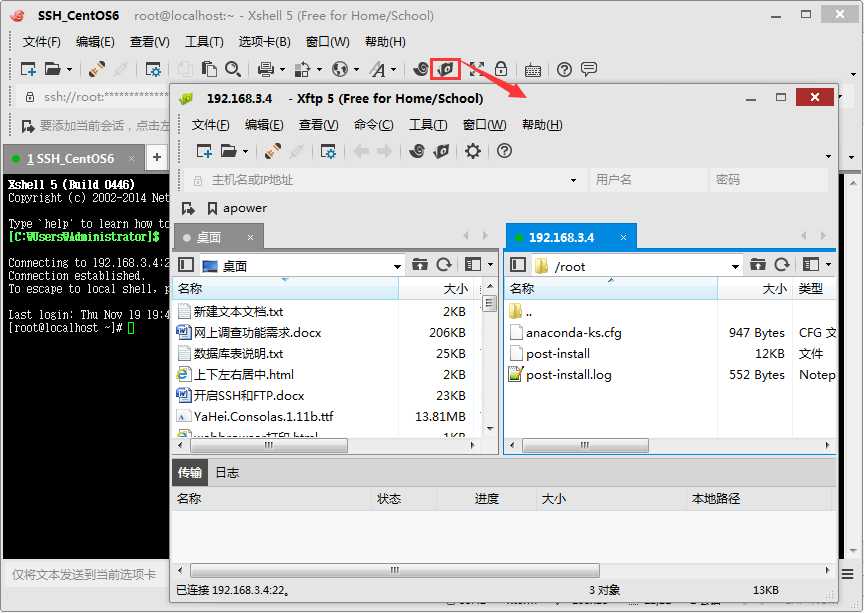Click the Paste icon in Xshell toolbar

pyautogui.click(x=209, y=69)
